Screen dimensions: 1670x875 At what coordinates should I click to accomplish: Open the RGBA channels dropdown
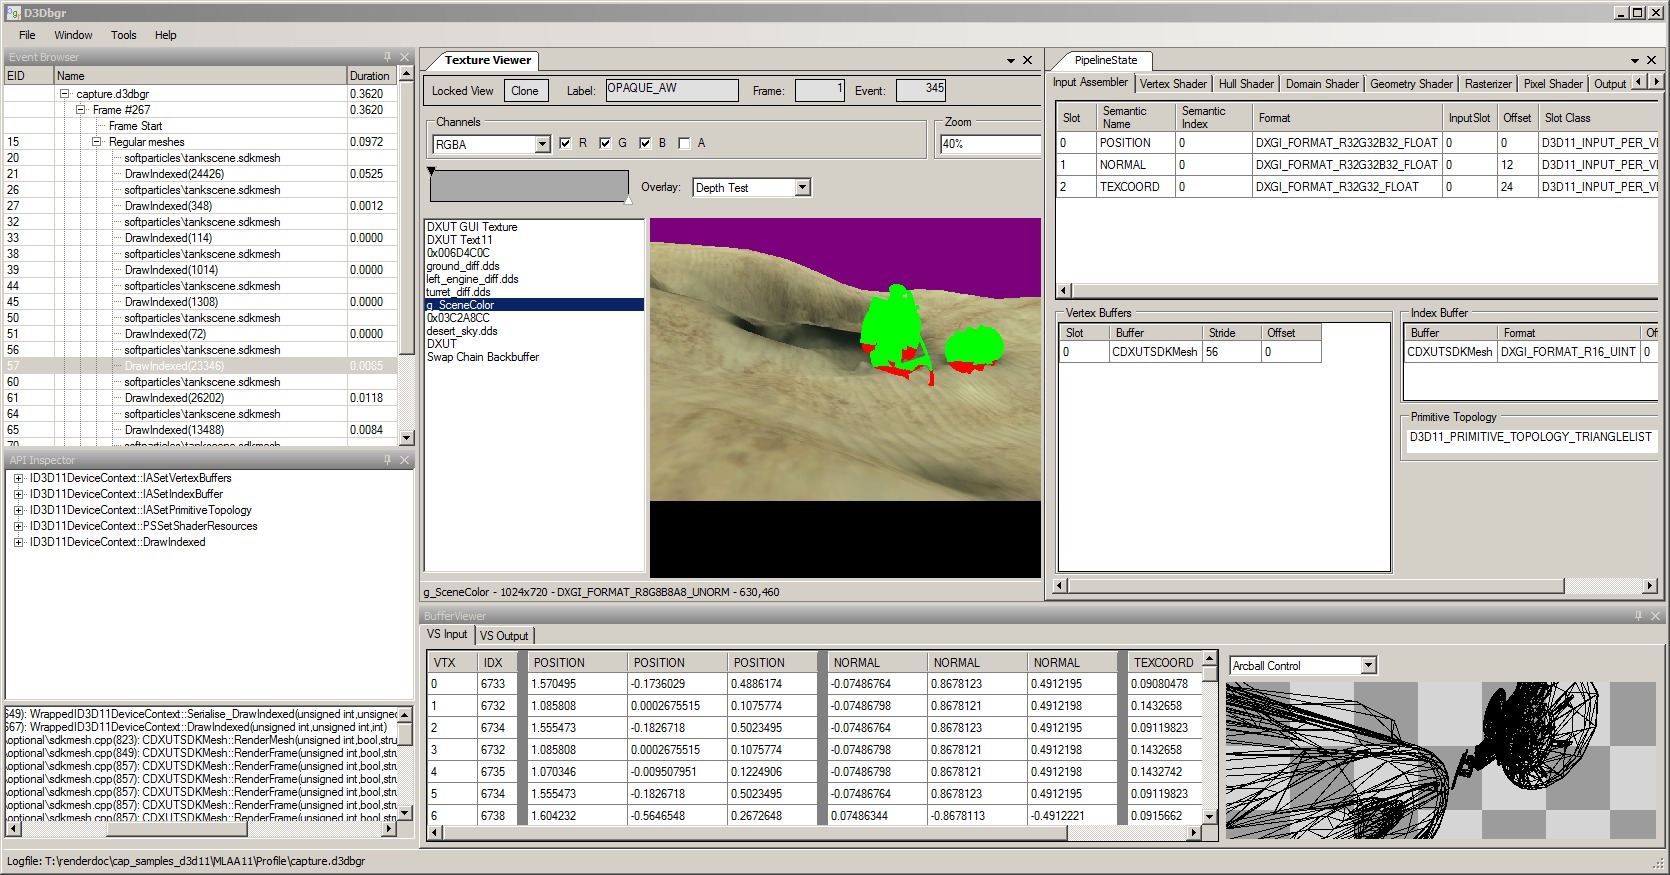click(x=542, y=145)
